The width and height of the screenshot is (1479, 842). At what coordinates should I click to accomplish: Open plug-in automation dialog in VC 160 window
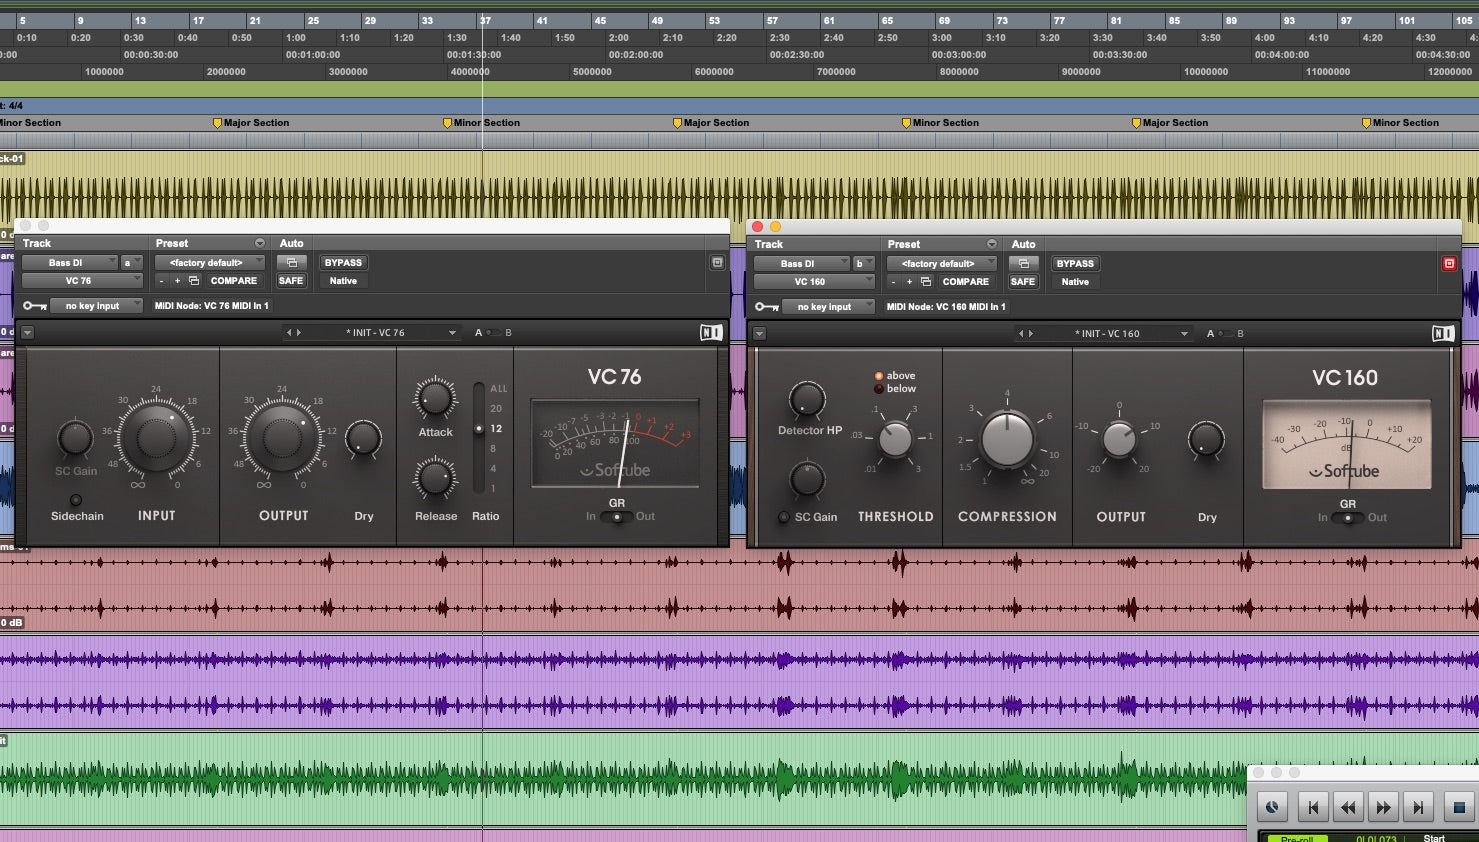tap(1023, 264)
